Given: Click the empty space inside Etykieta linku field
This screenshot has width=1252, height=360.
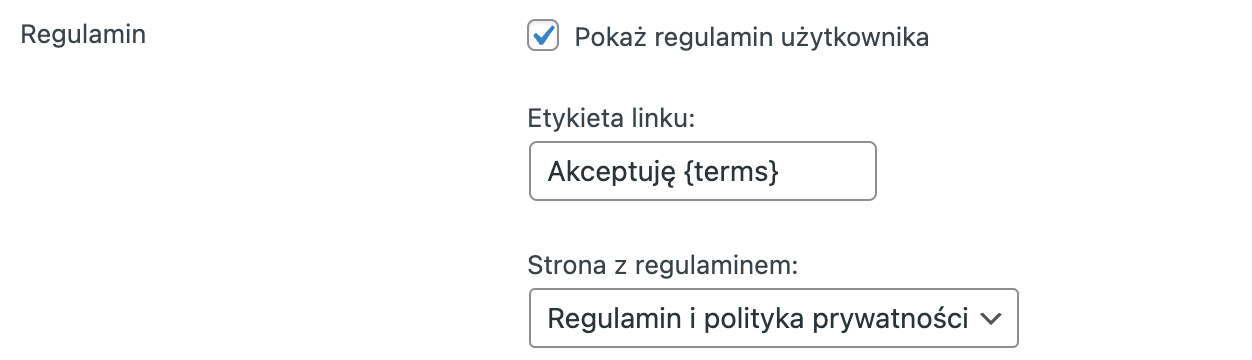Looking at the screenshot, I should click(828, 171).
